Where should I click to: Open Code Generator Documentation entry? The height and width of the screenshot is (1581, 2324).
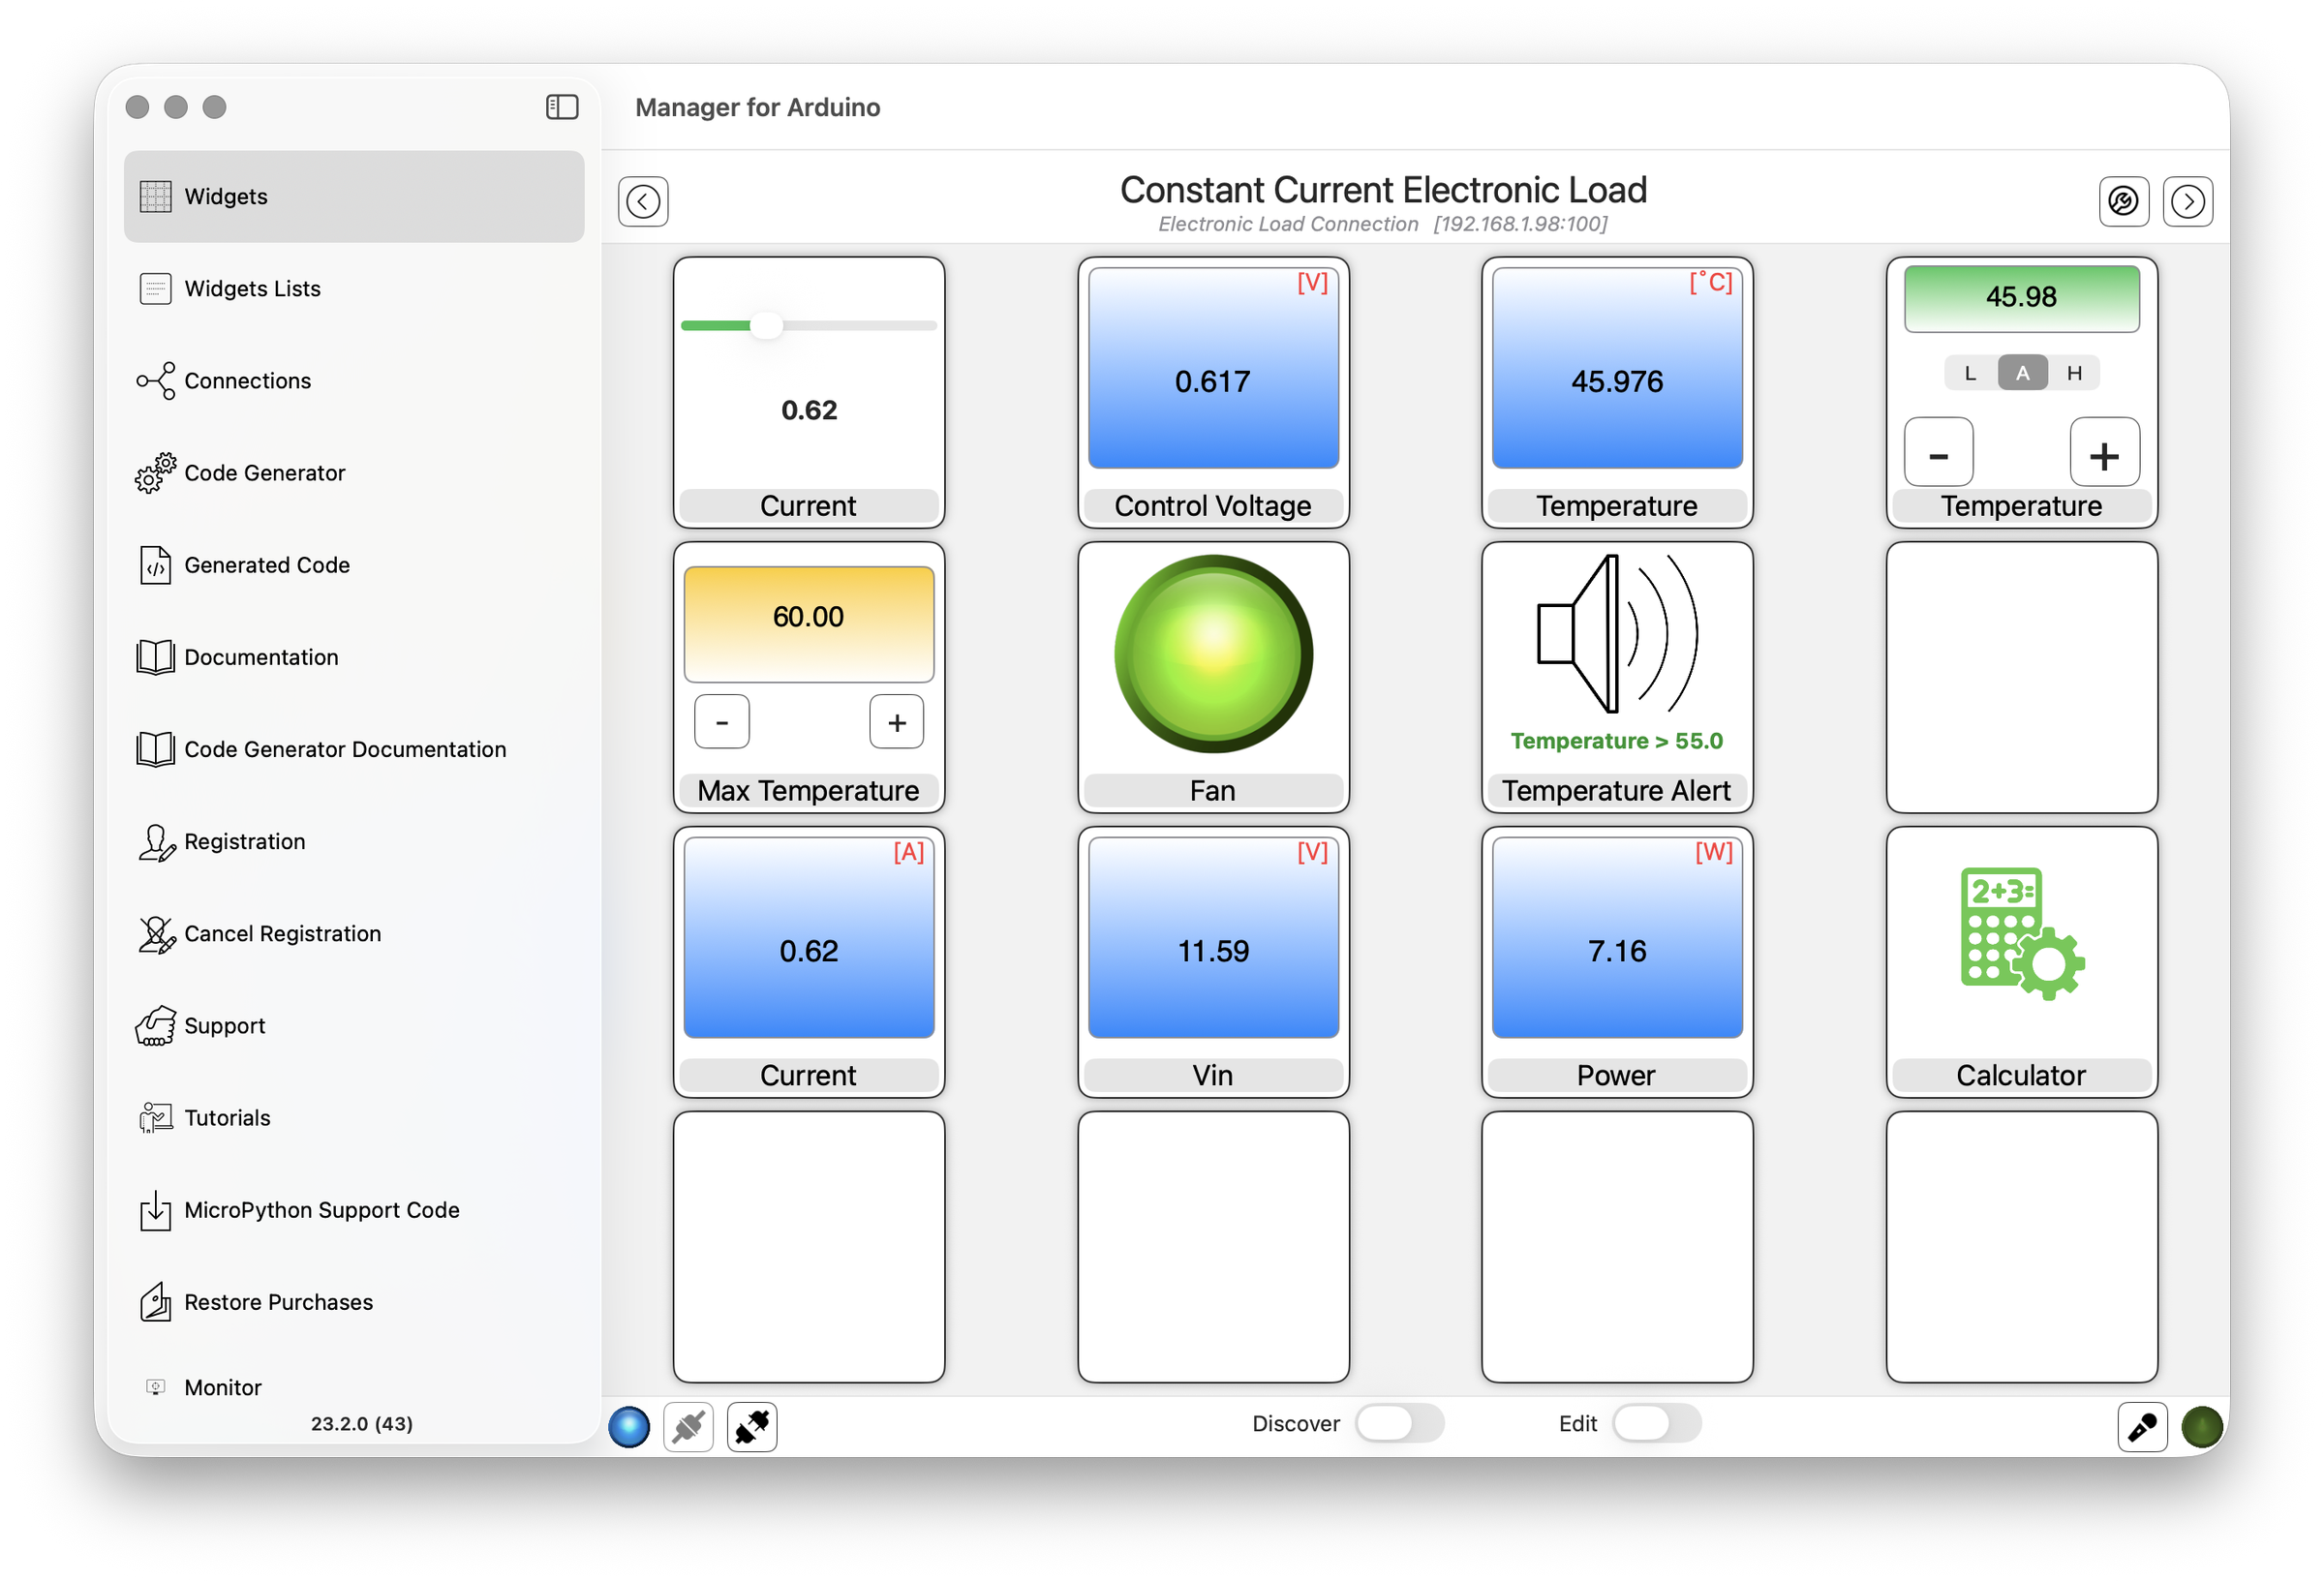point(354,749)
